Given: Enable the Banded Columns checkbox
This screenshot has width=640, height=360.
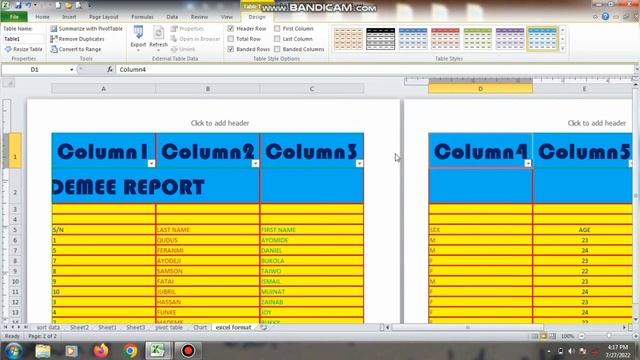Looking at the screenshot, I should point(277,49).
